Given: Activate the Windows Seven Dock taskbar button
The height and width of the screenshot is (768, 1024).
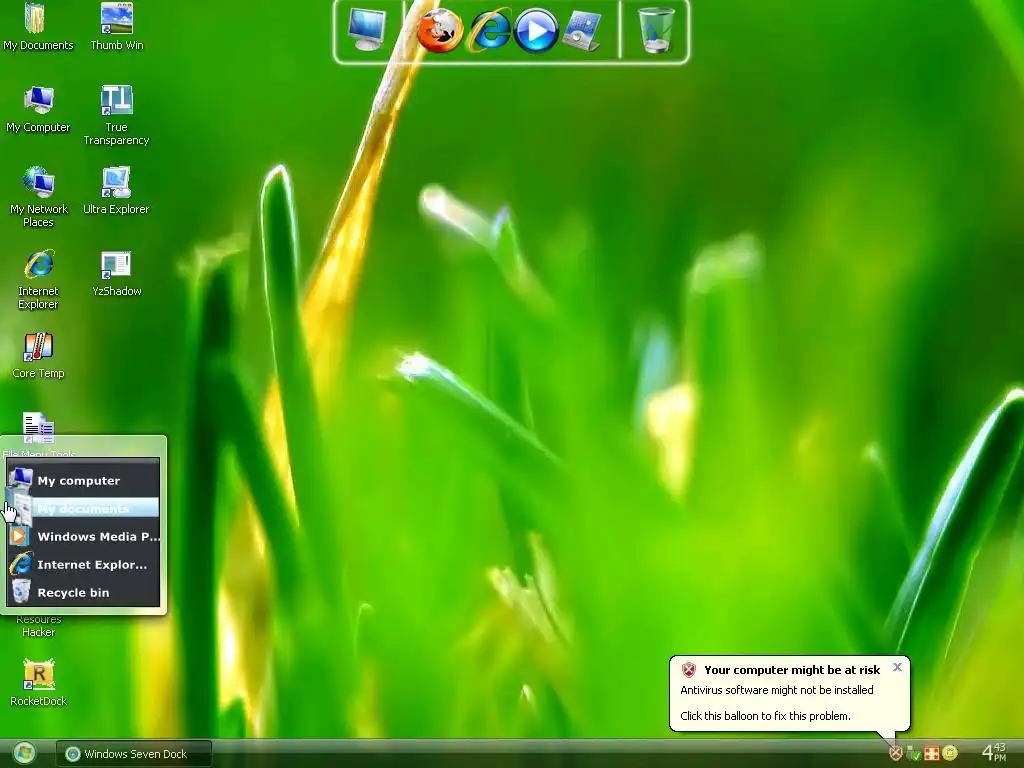Looking at the screenshot, I should pos(134,754).
